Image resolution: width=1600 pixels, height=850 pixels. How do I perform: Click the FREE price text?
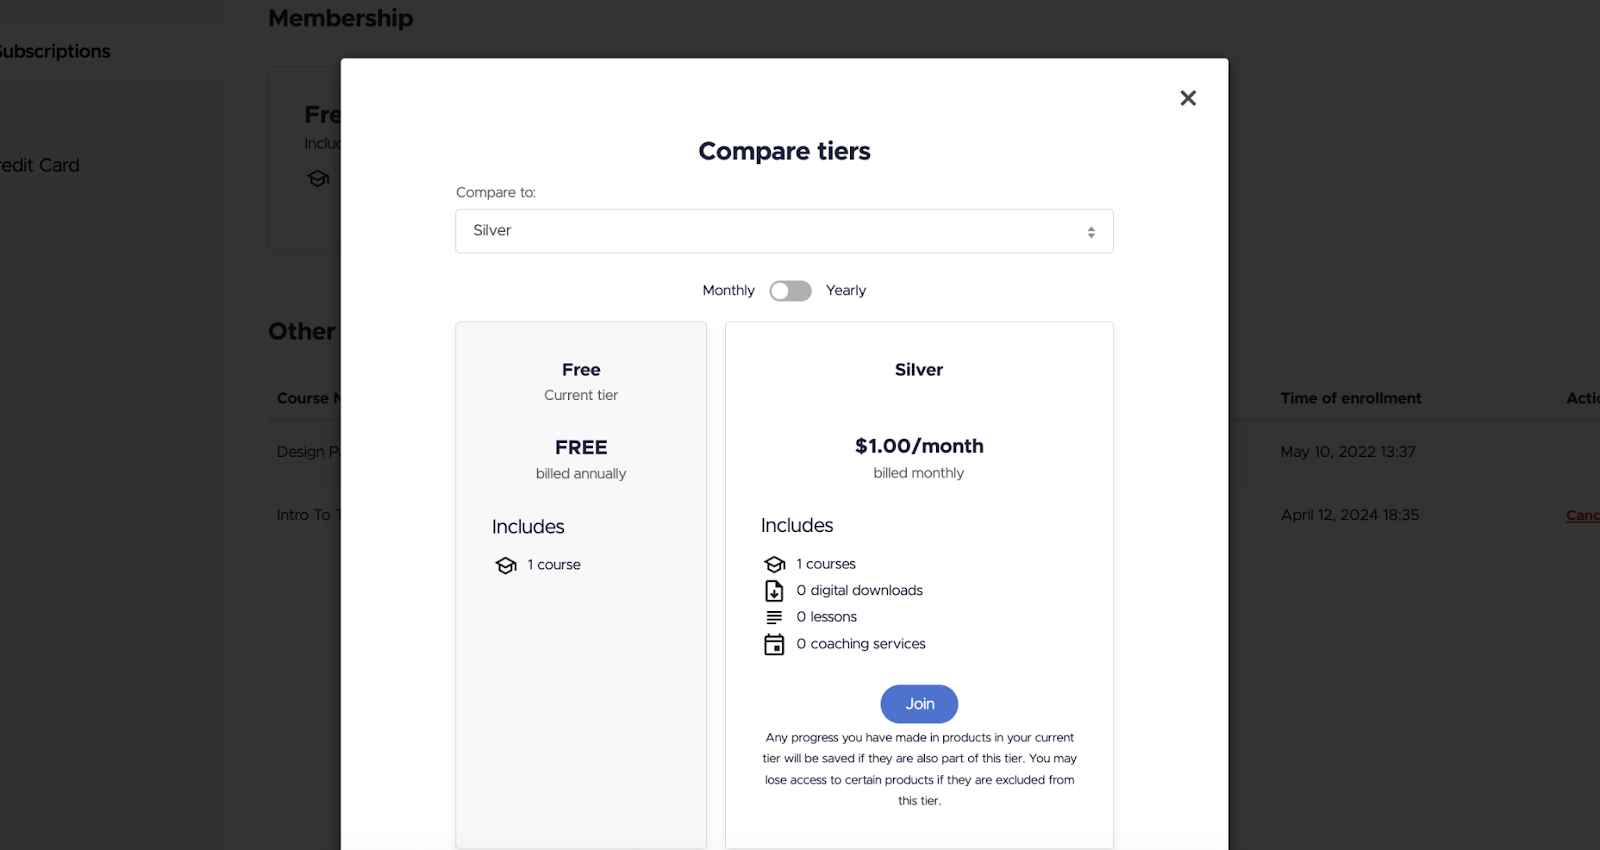click(x=581, y=448)
